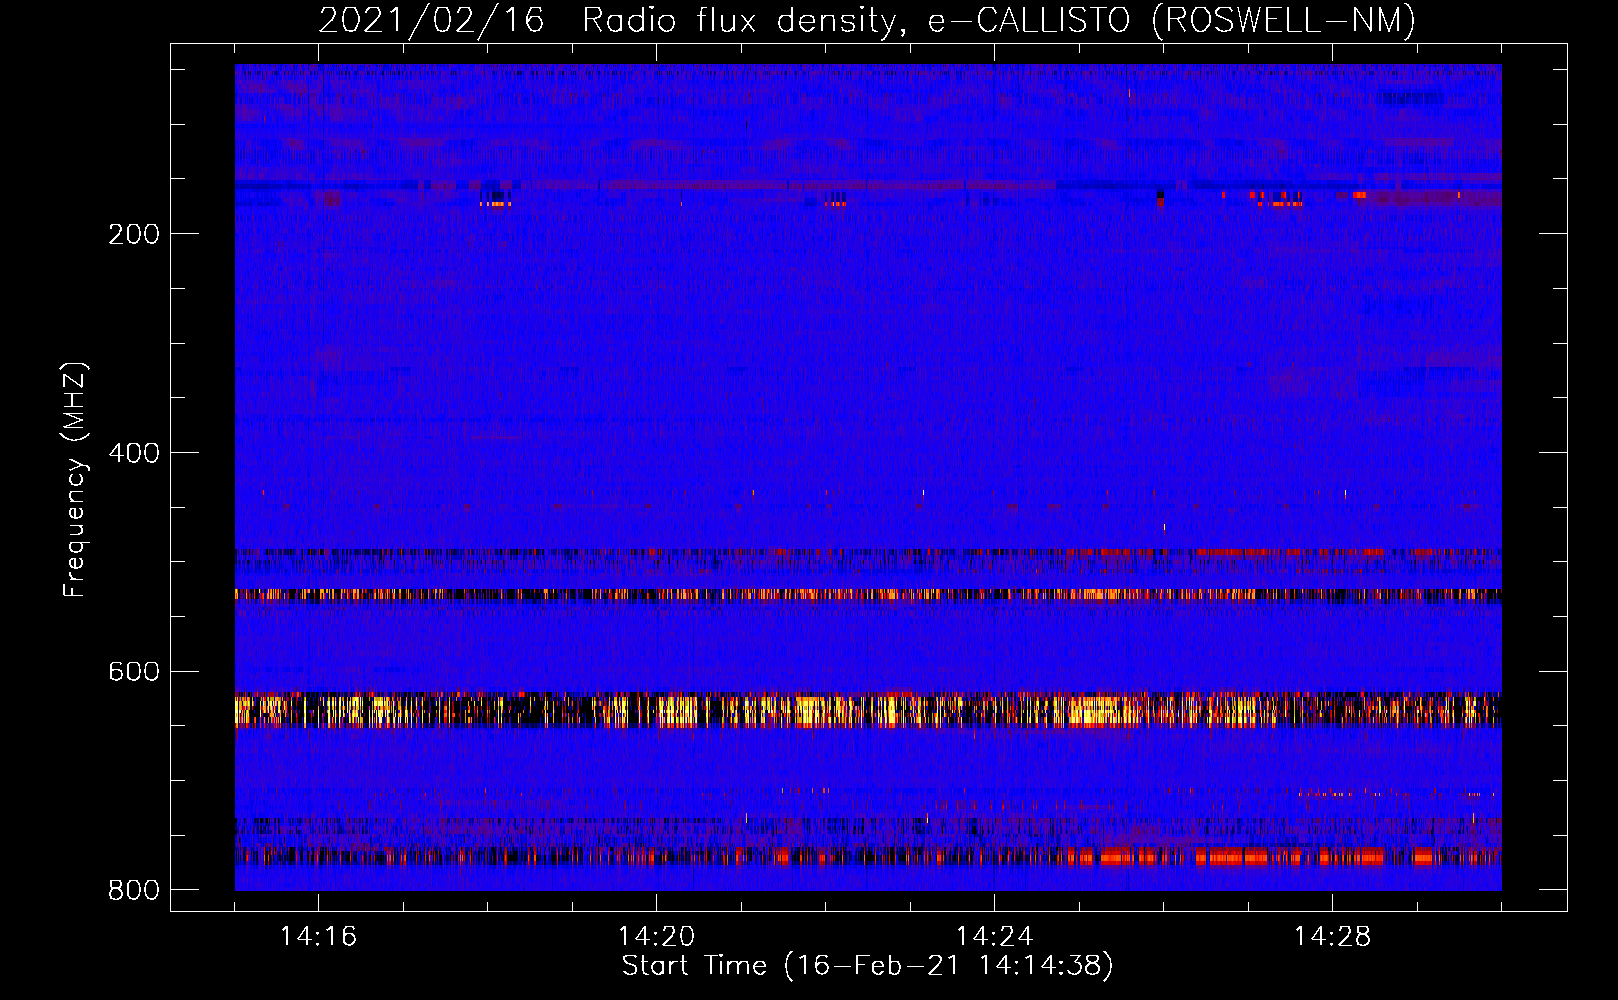Click the 200 frequency tick label

(134, 234)
